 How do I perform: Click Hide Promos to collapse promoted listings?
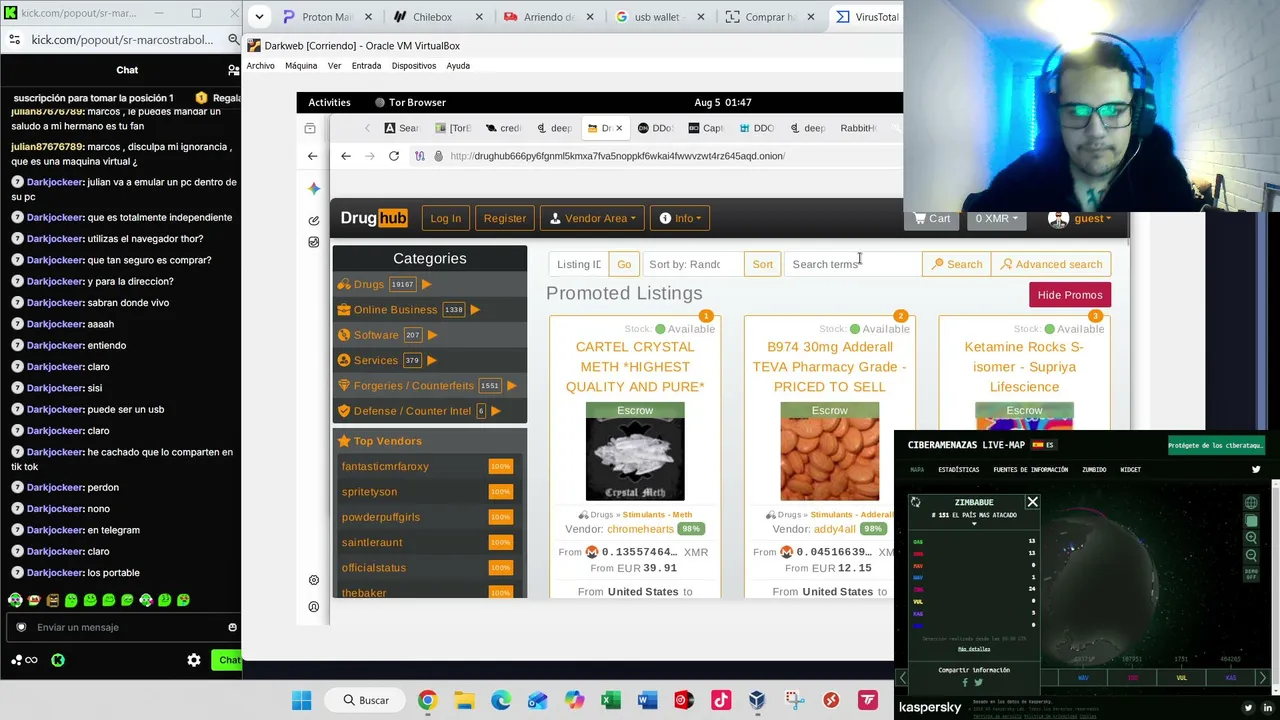[x=1070, y=295]
